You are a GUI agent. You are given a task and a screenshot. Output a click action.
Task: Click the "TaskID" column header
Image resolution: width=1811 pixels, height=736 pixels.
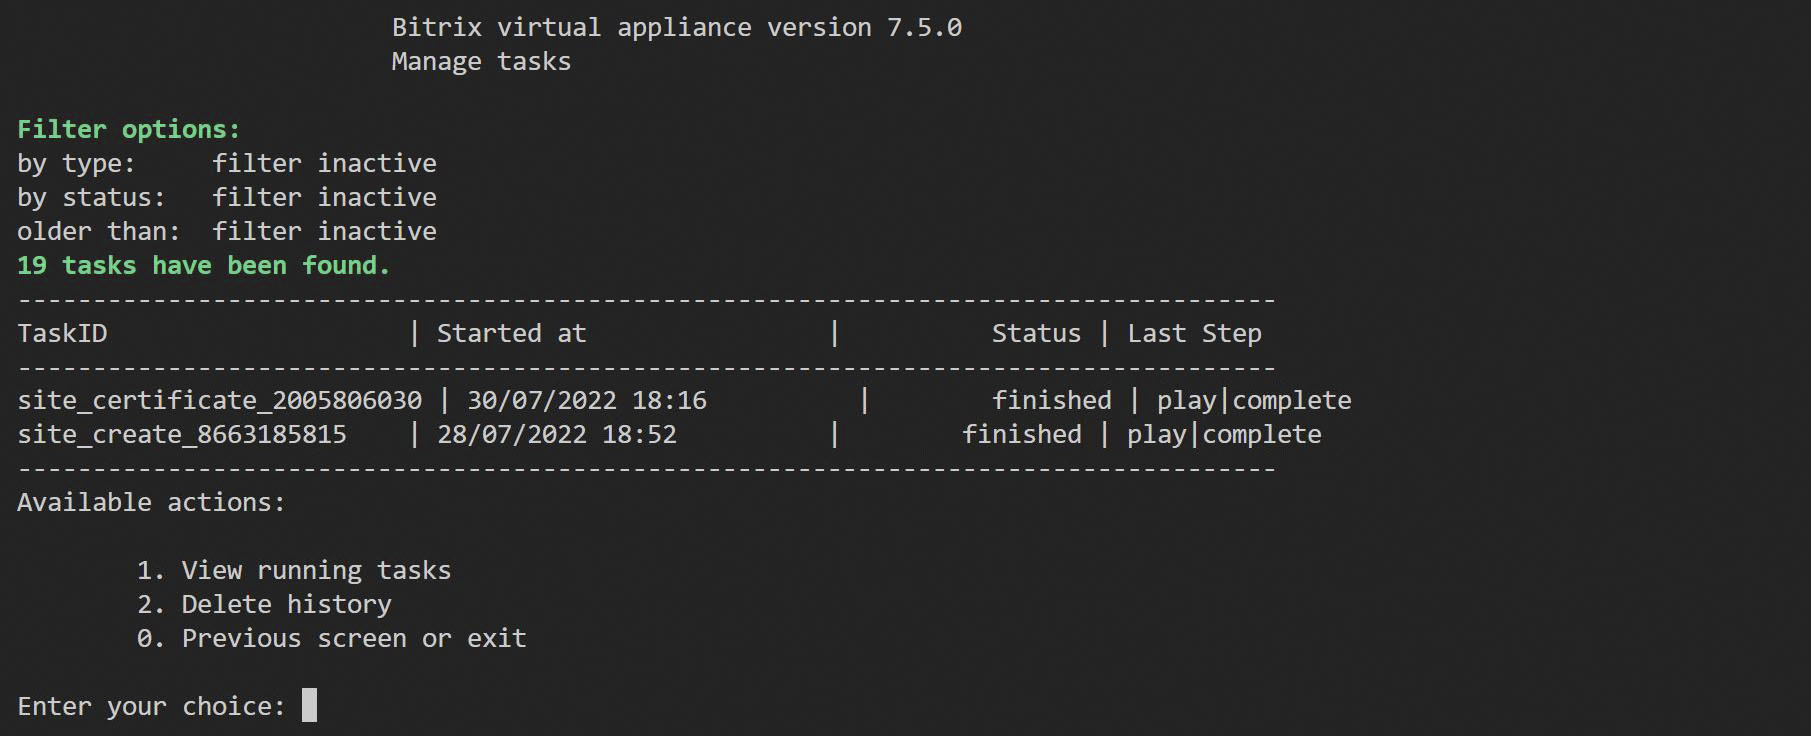pos(62,334)
